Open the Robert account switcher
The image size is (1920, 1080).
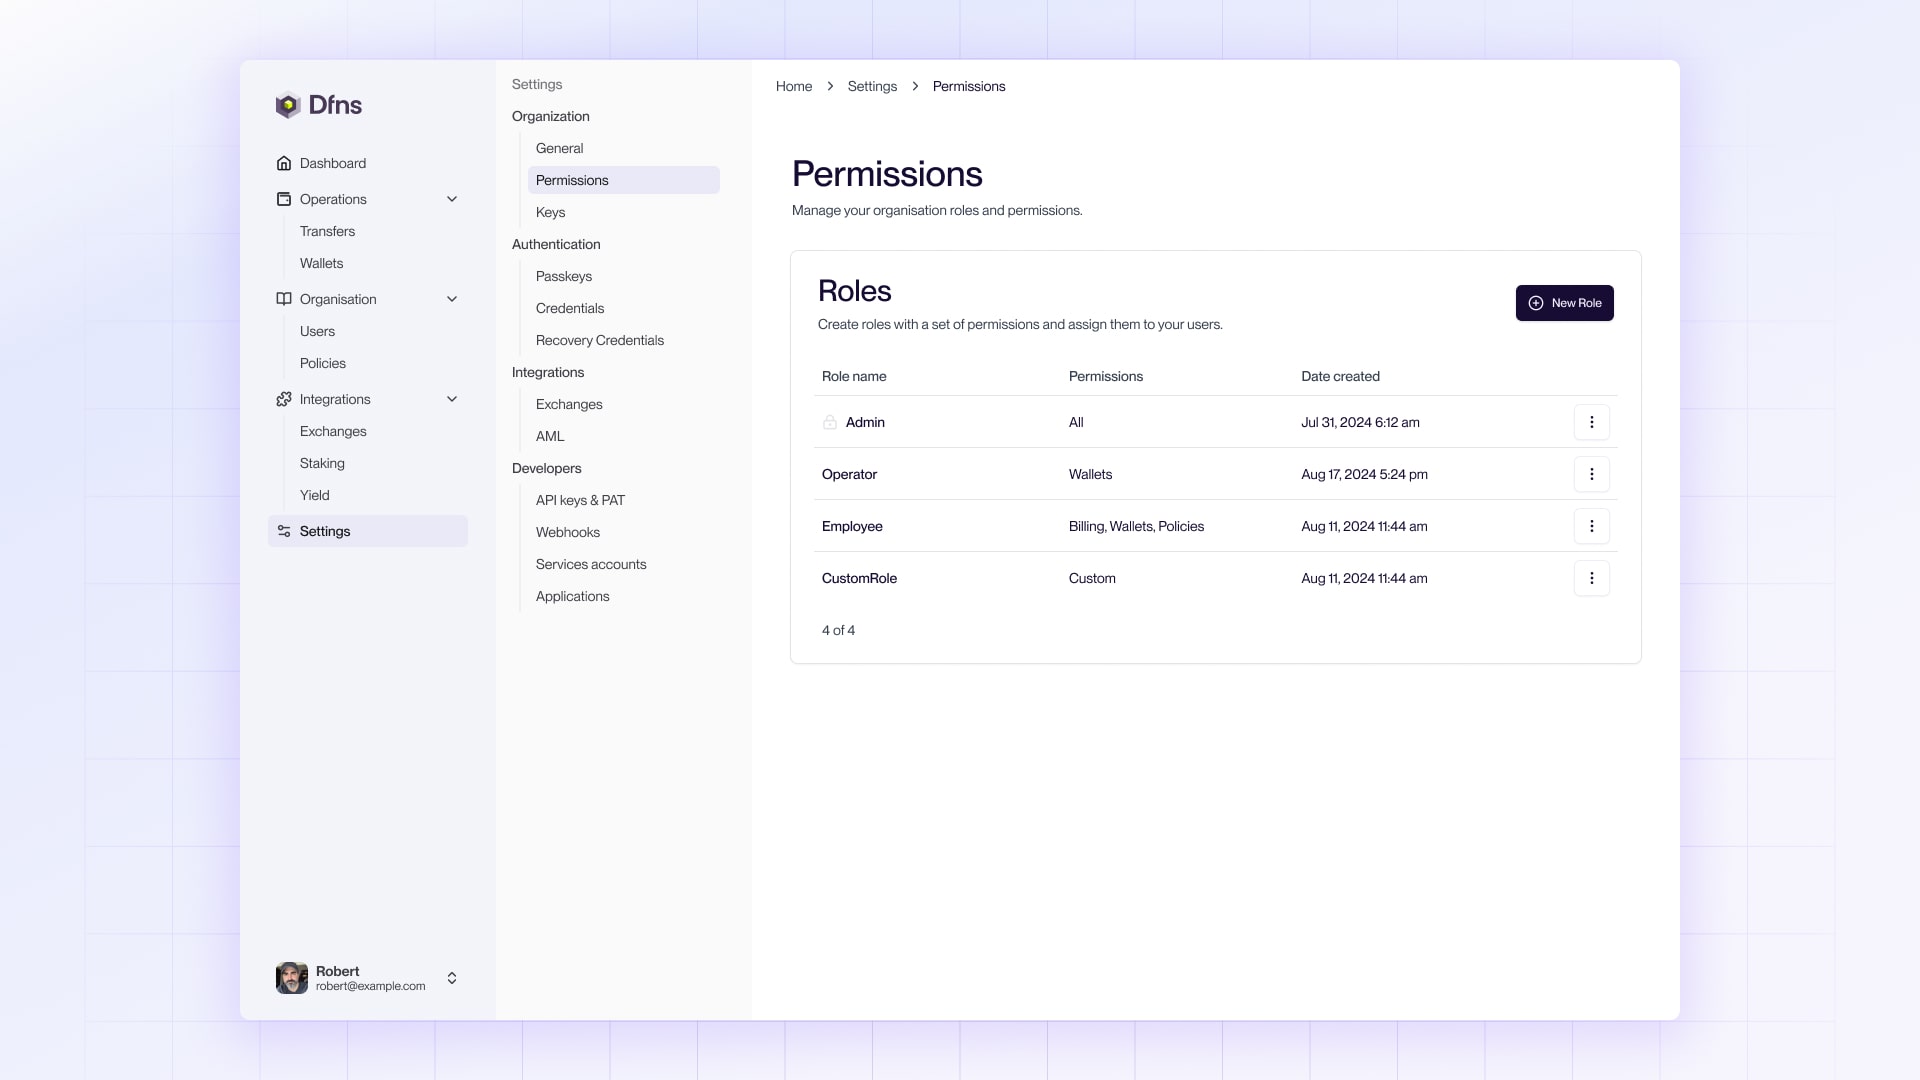[x=452, y=978]
